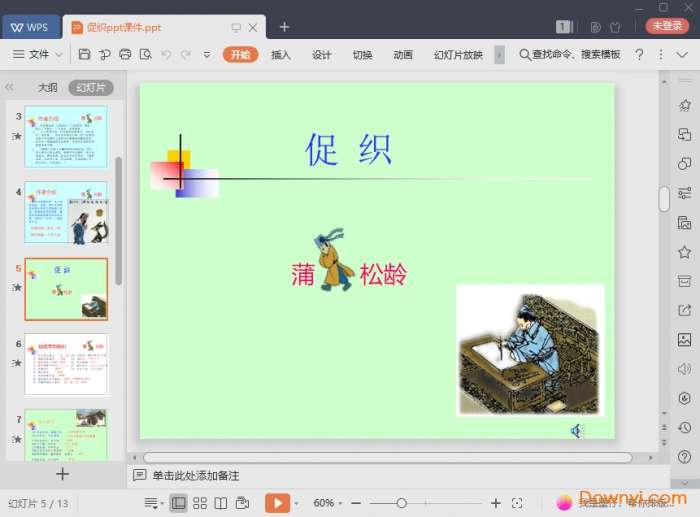The image size is (700, 517).
Task: Increase zoom with plus button
Action: [496, 503]
